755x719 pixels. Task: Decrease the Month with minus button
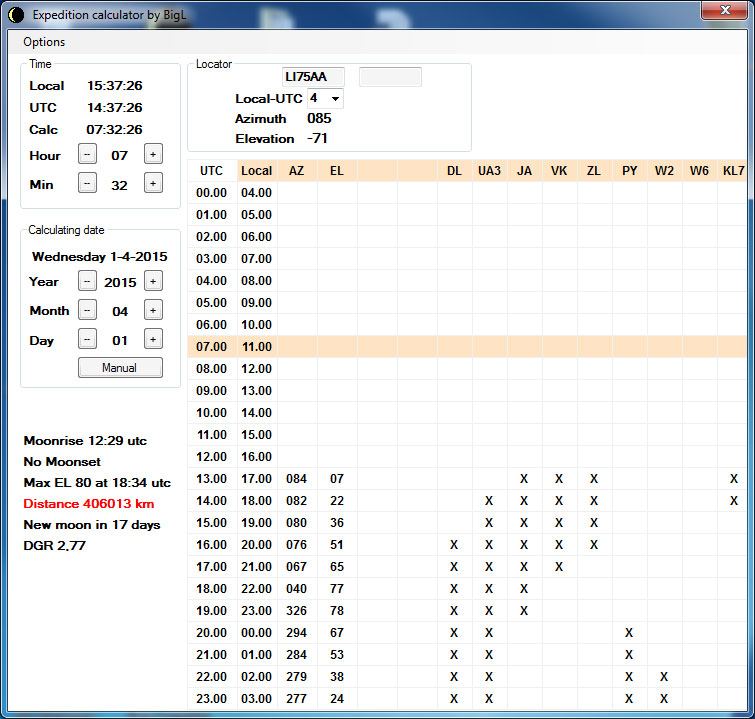(87, 311)
